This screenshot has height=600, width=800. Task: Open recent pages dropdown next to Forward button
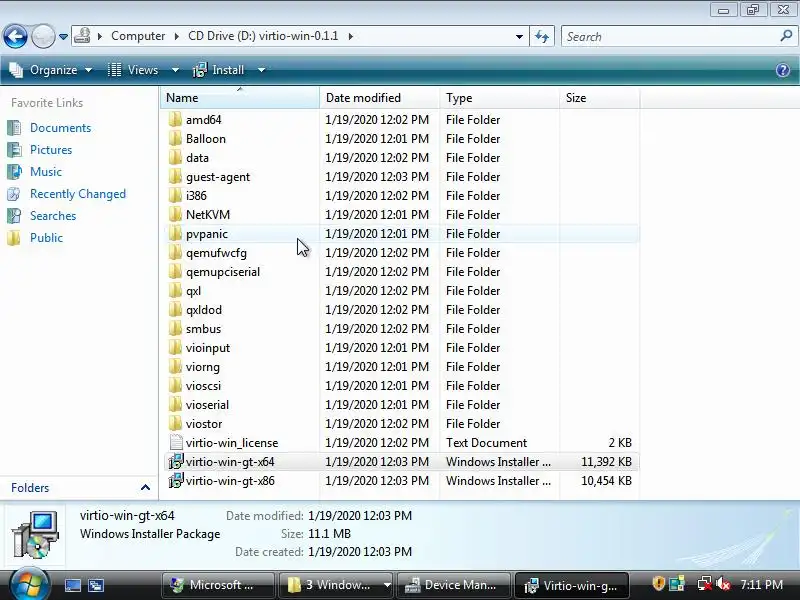click(x=63, y=37)
